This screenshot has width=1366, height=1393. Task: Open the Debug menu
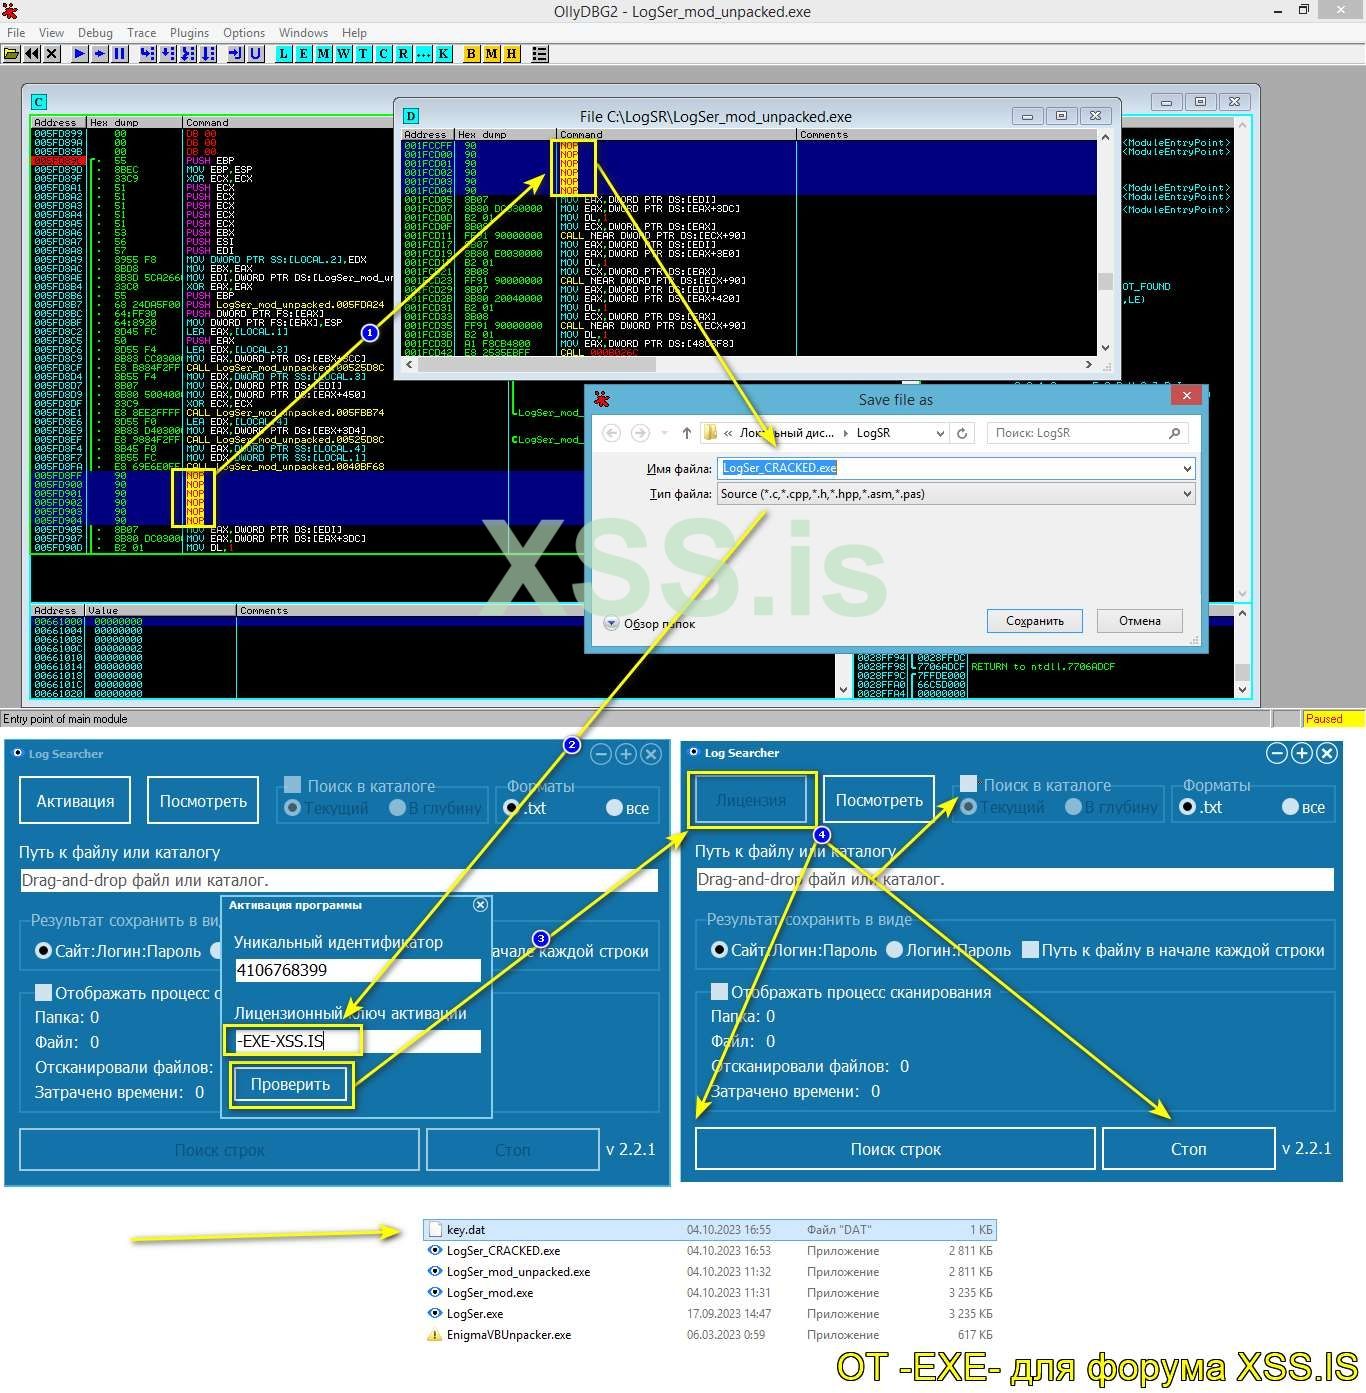(x=95, y=33)
